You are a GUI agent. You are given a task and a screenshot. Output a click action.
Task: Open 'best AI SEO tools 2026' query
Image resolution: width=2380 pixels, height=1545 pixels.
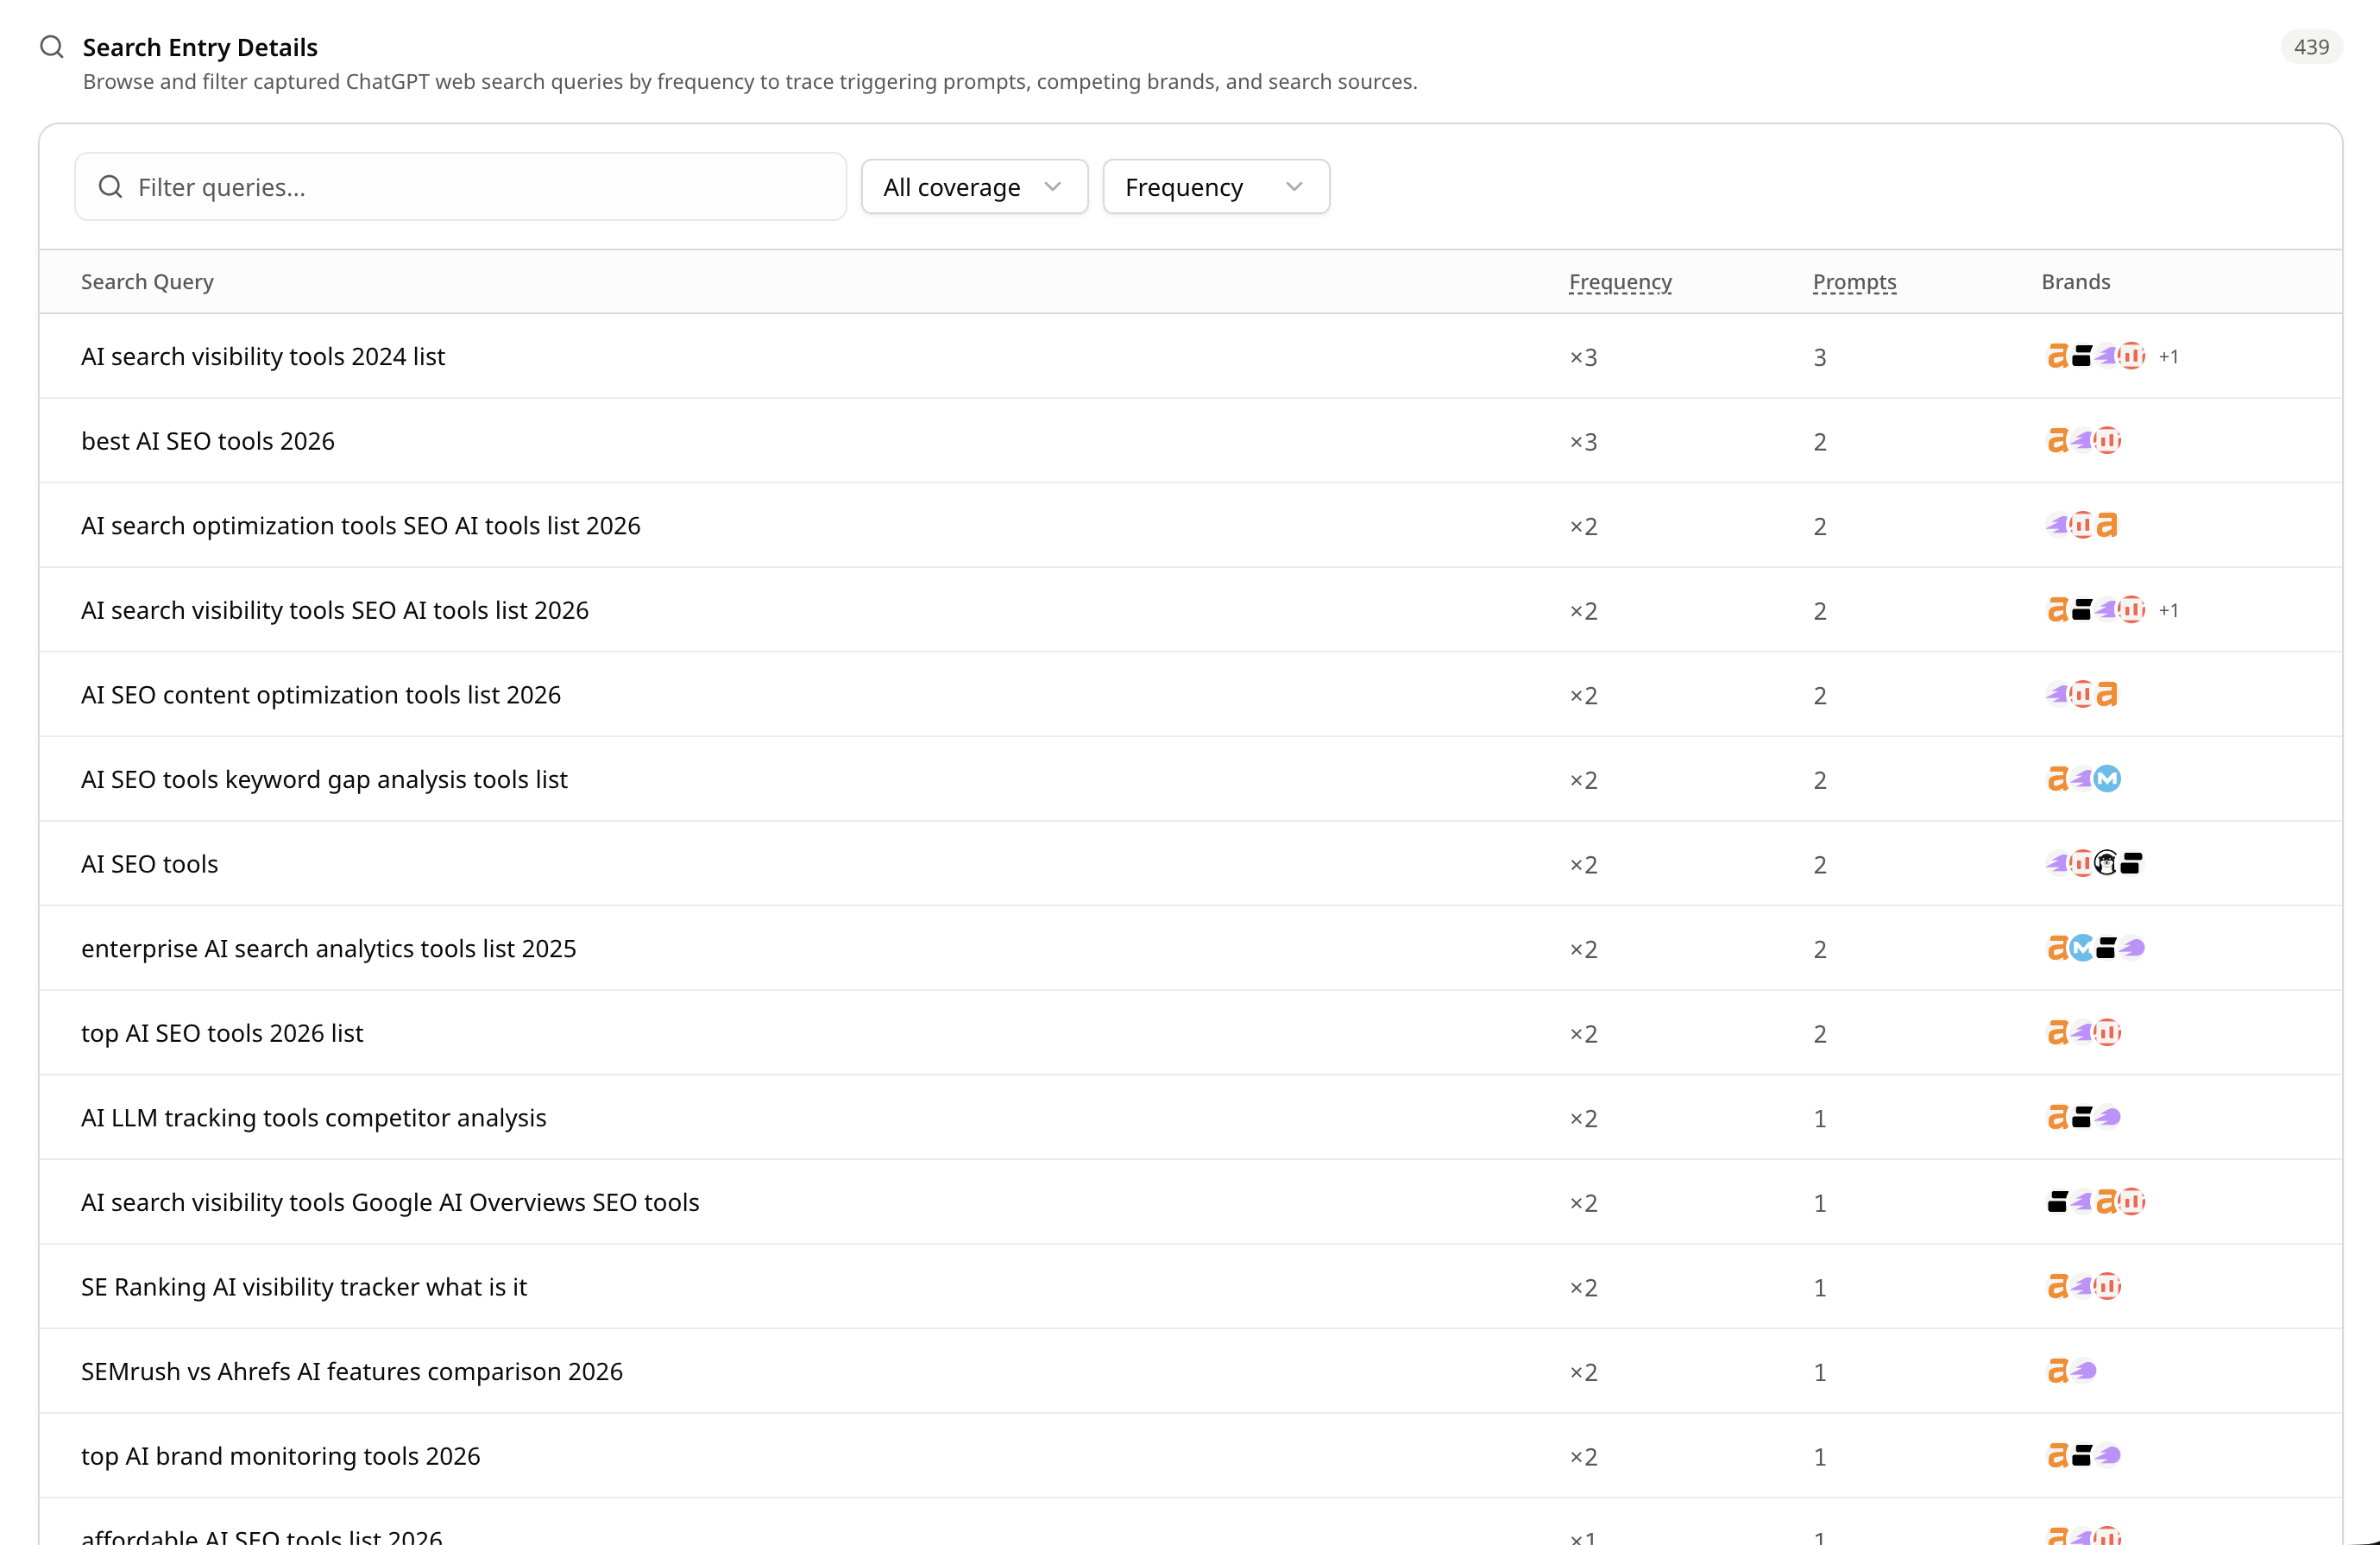coord(208,441)
